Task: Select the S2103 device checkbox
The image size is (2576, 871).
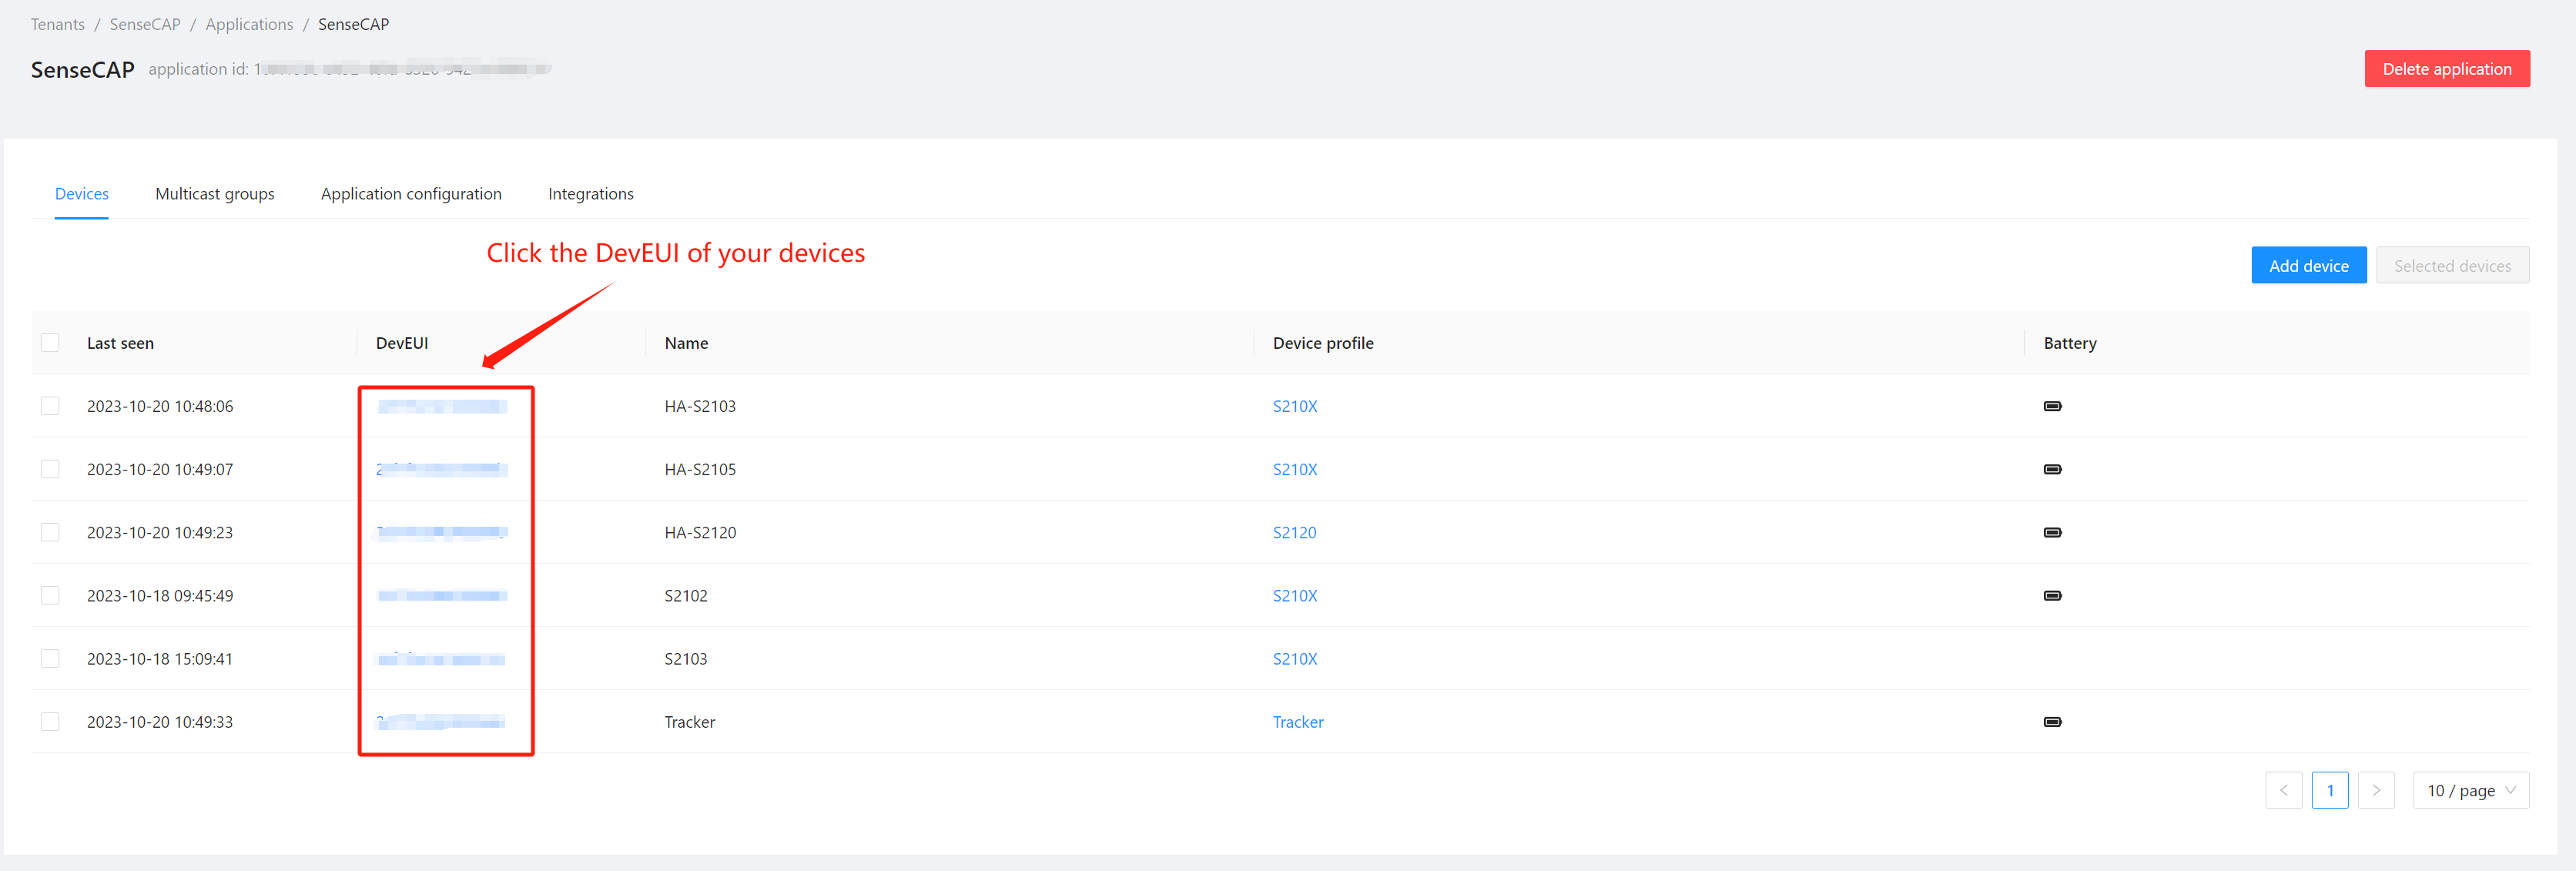Action: click(x=50, y=658)
